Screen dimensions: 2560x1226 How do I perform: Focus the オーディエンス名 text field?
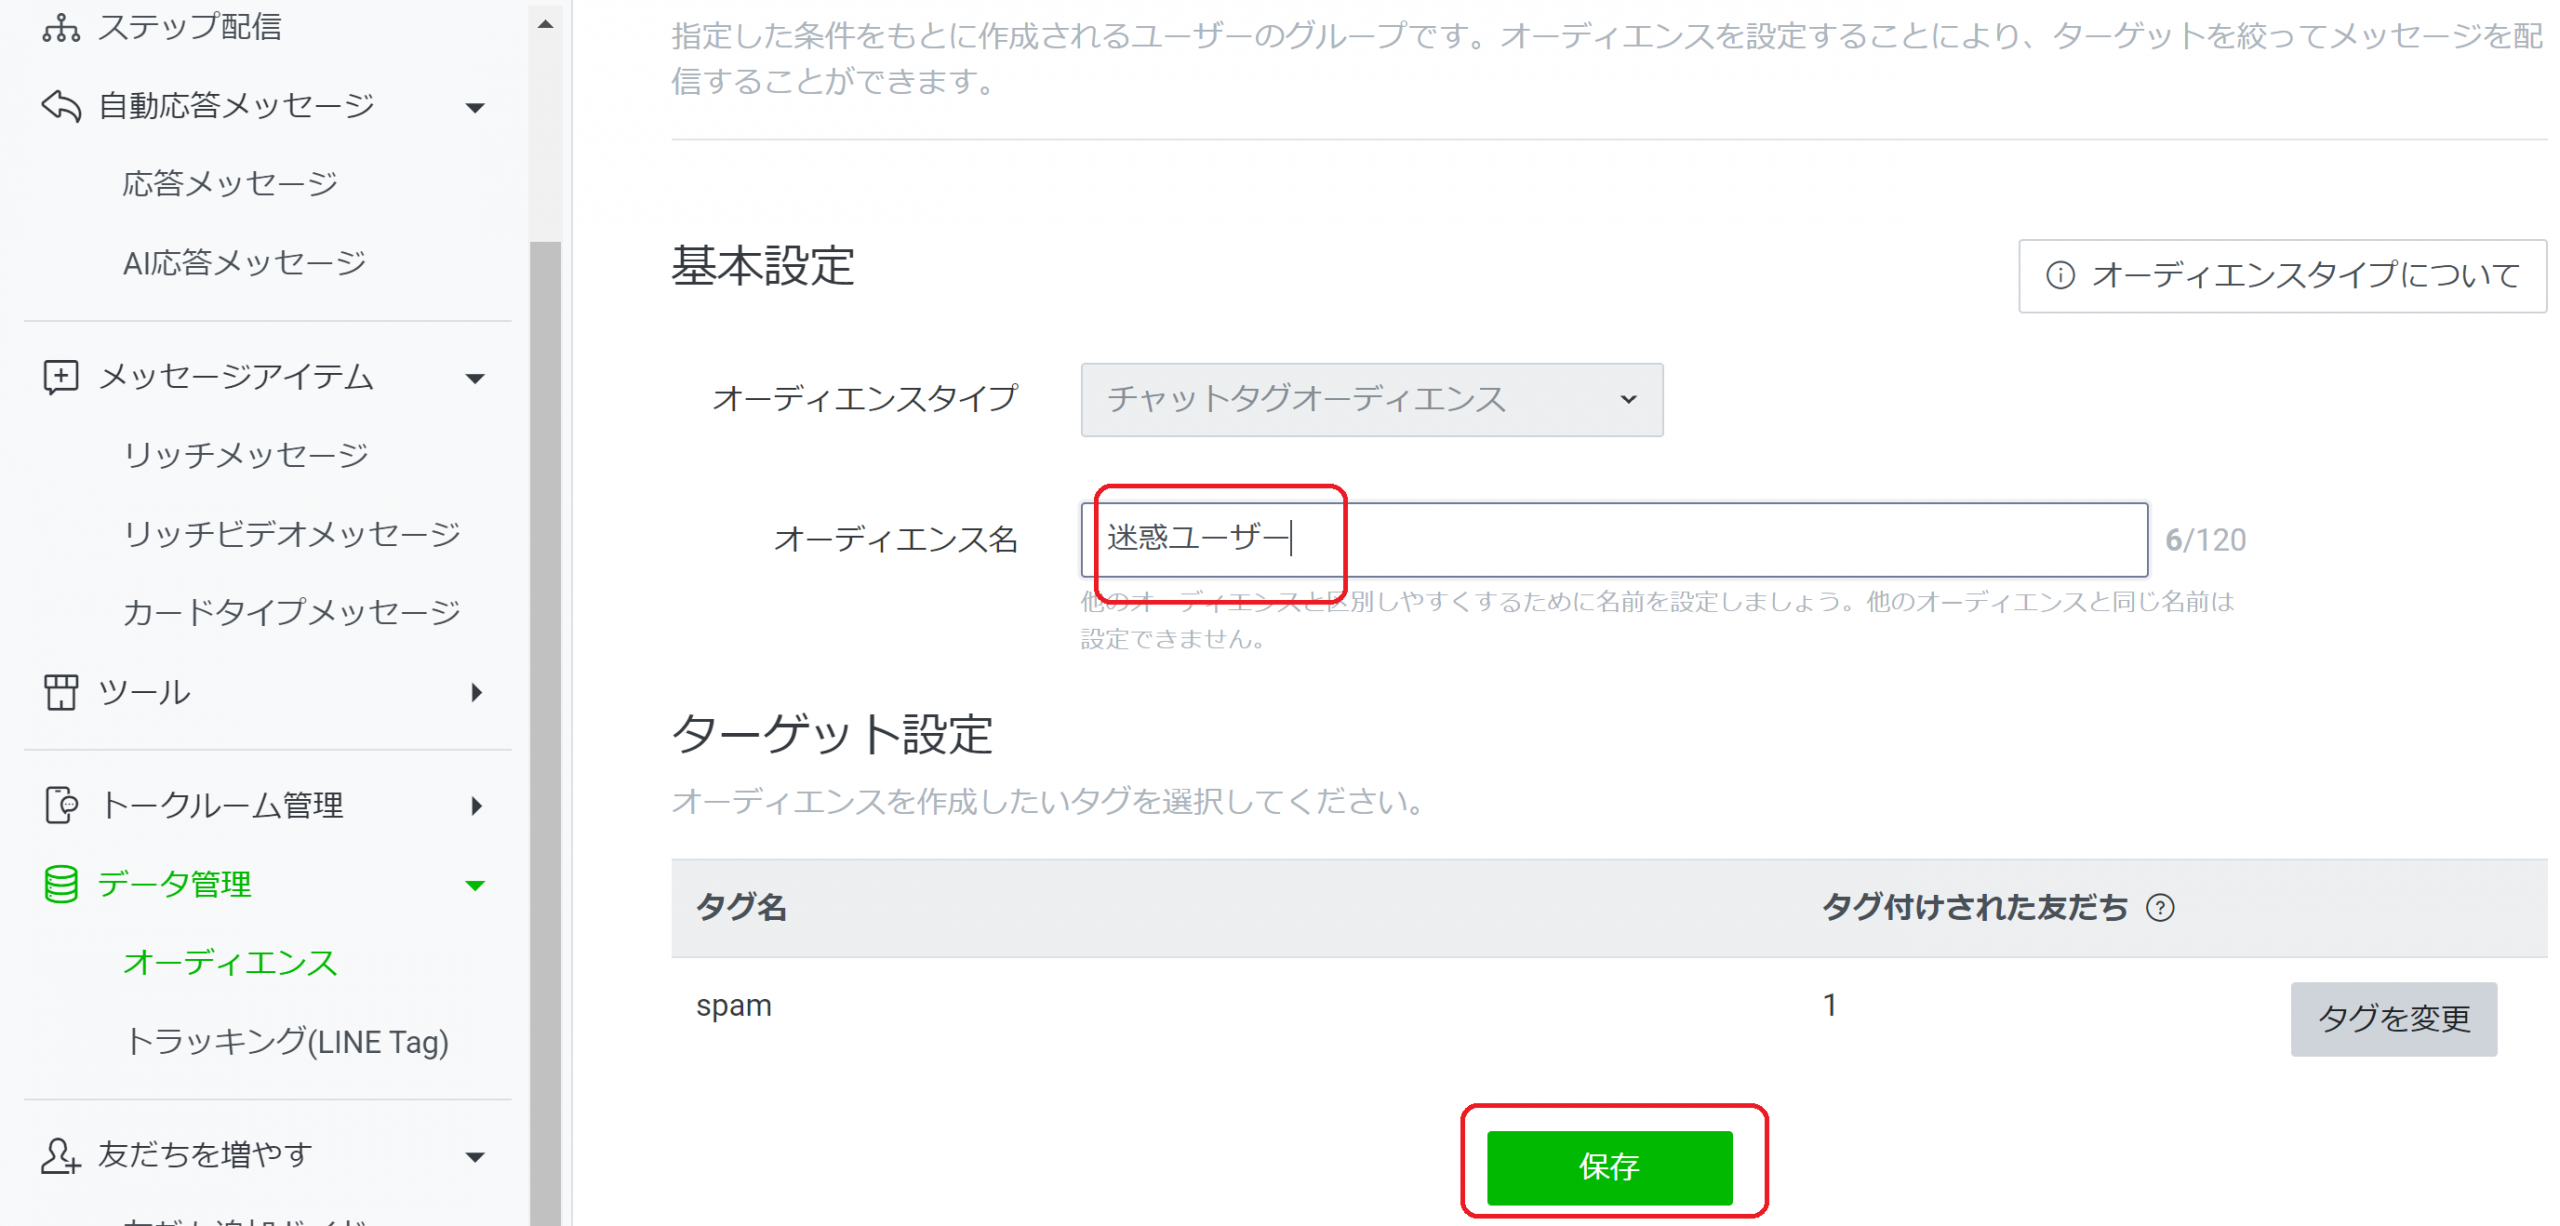(x=1613, y=539)
